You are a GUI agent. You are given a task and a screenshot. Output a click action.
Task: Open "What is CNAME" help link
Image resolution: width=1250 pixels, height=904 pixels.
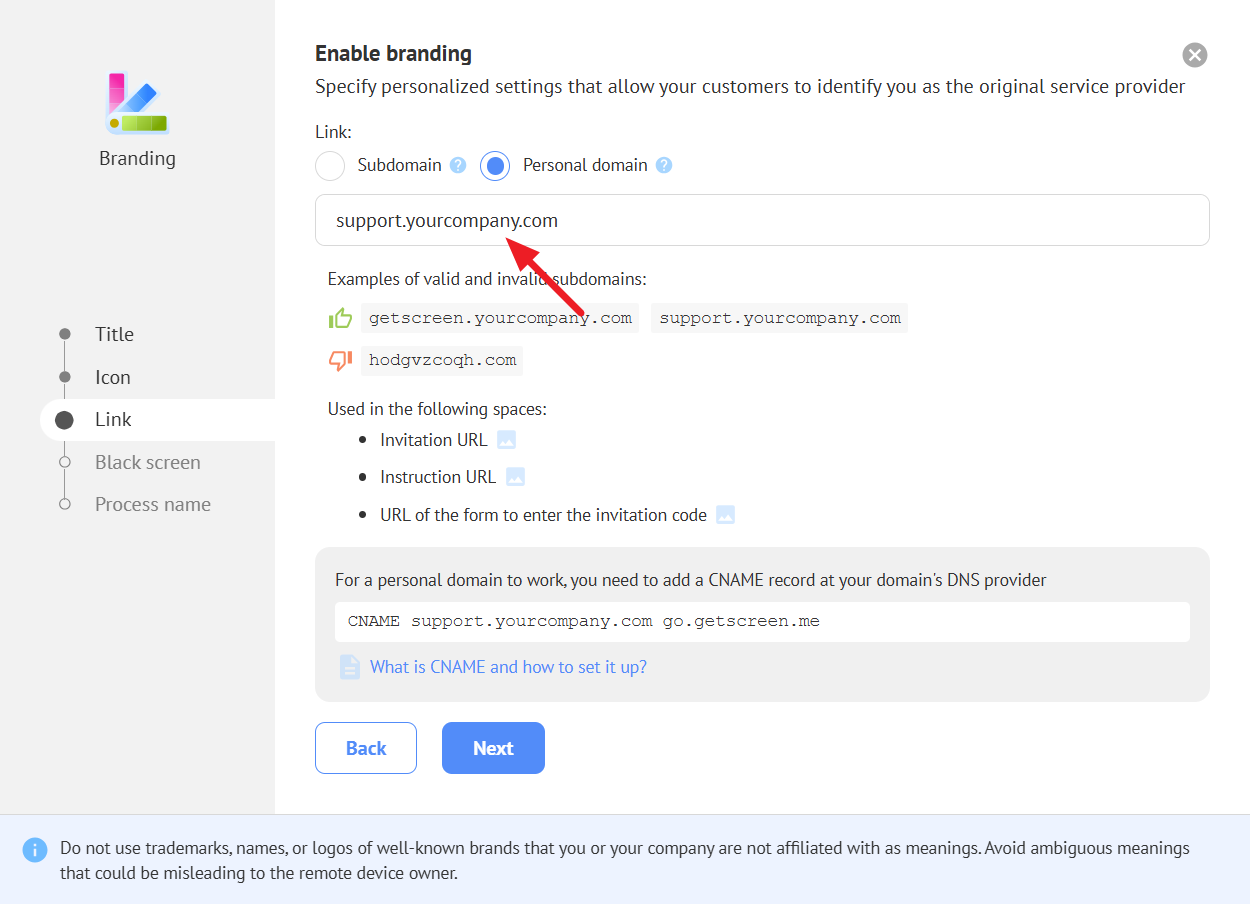[508, 667]
